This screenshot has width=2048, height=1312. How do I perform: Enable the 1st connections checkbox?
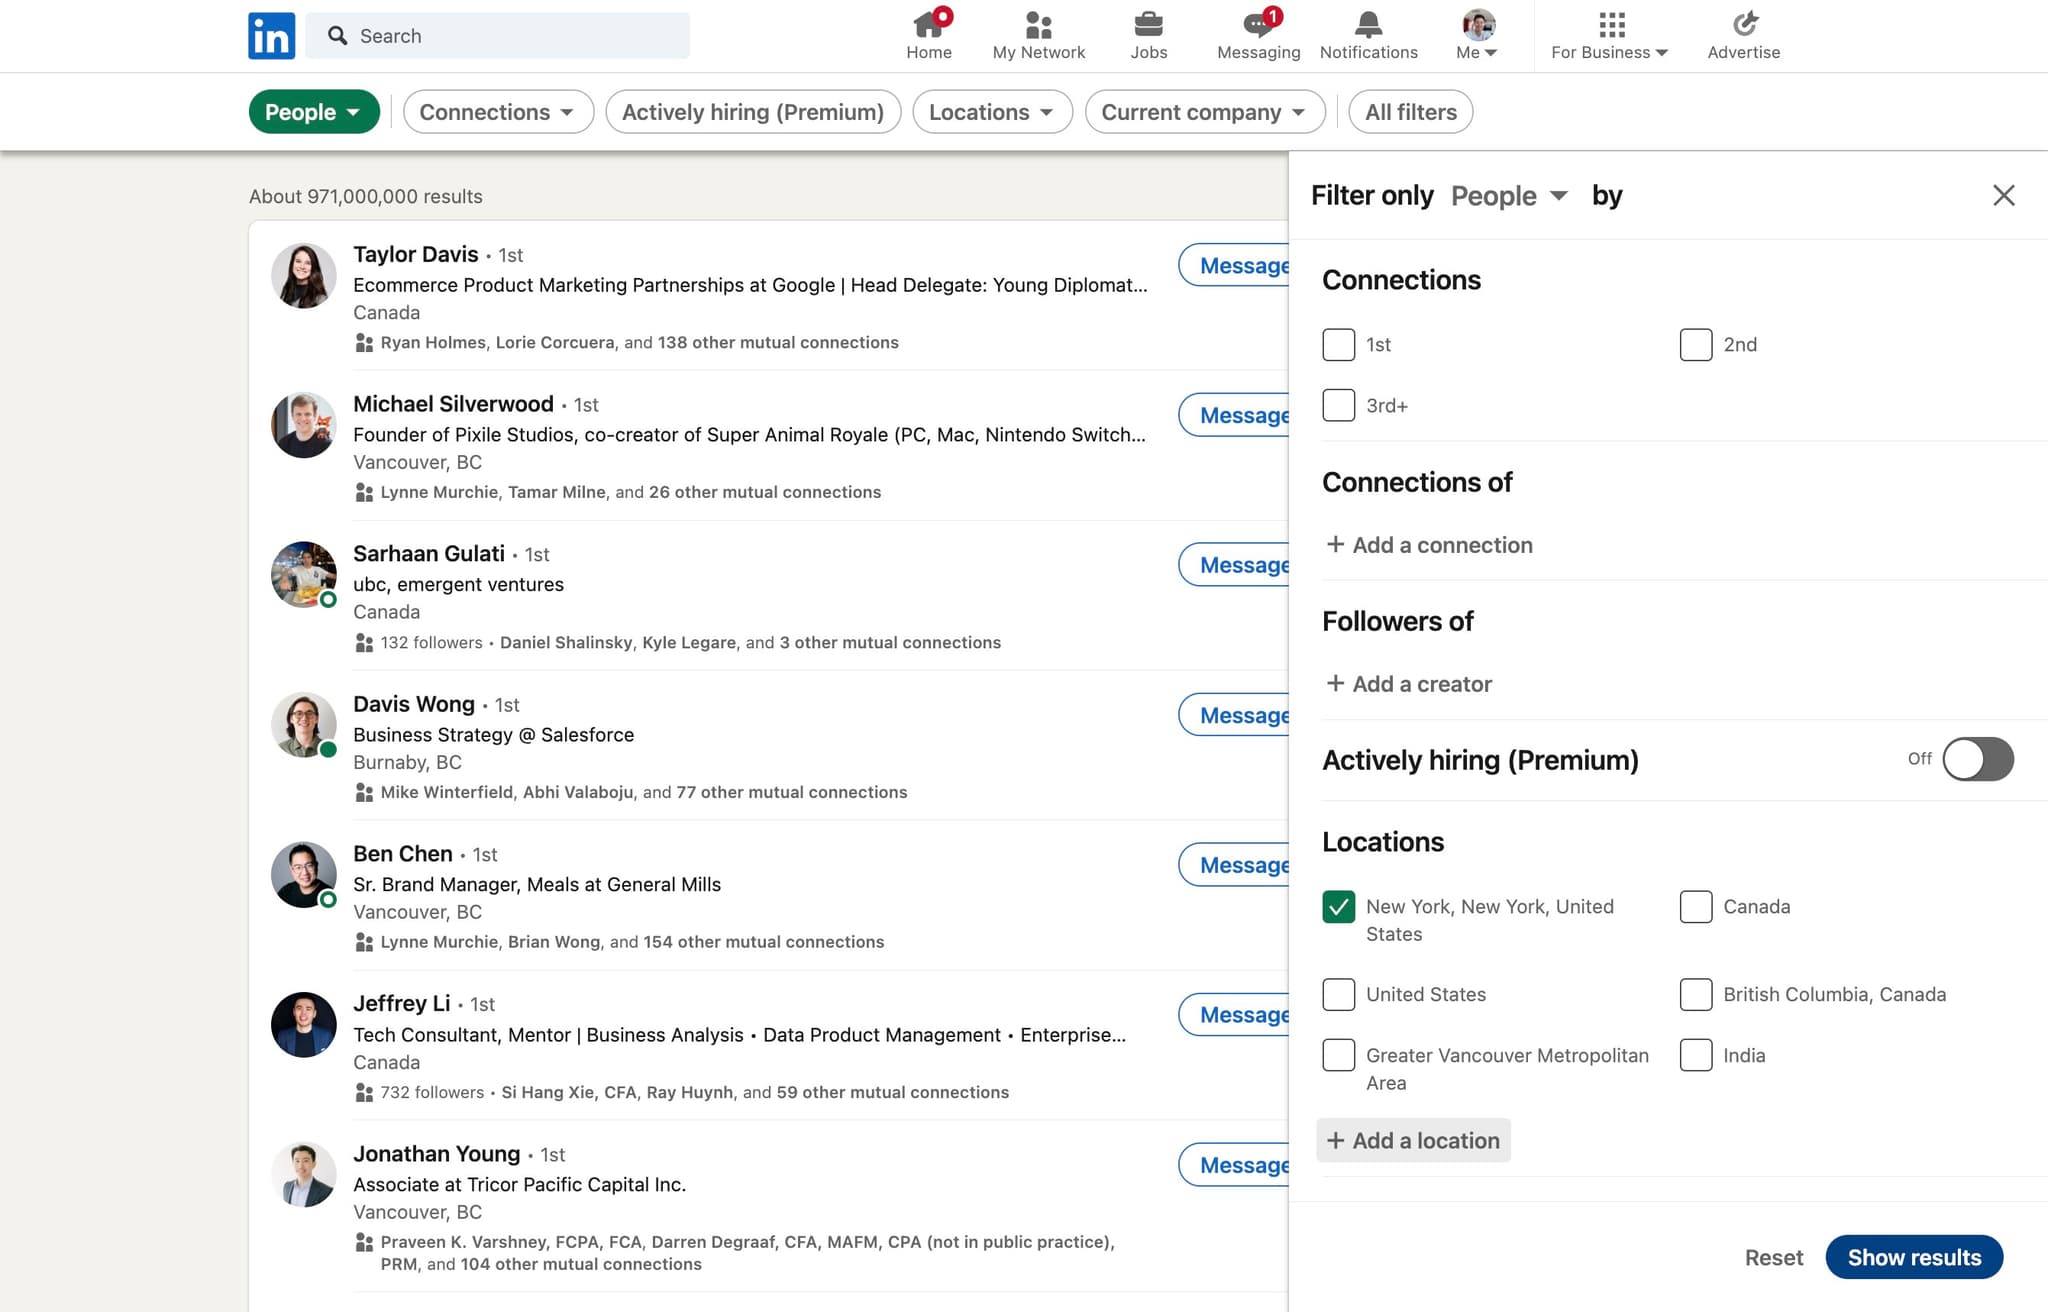1338,344
